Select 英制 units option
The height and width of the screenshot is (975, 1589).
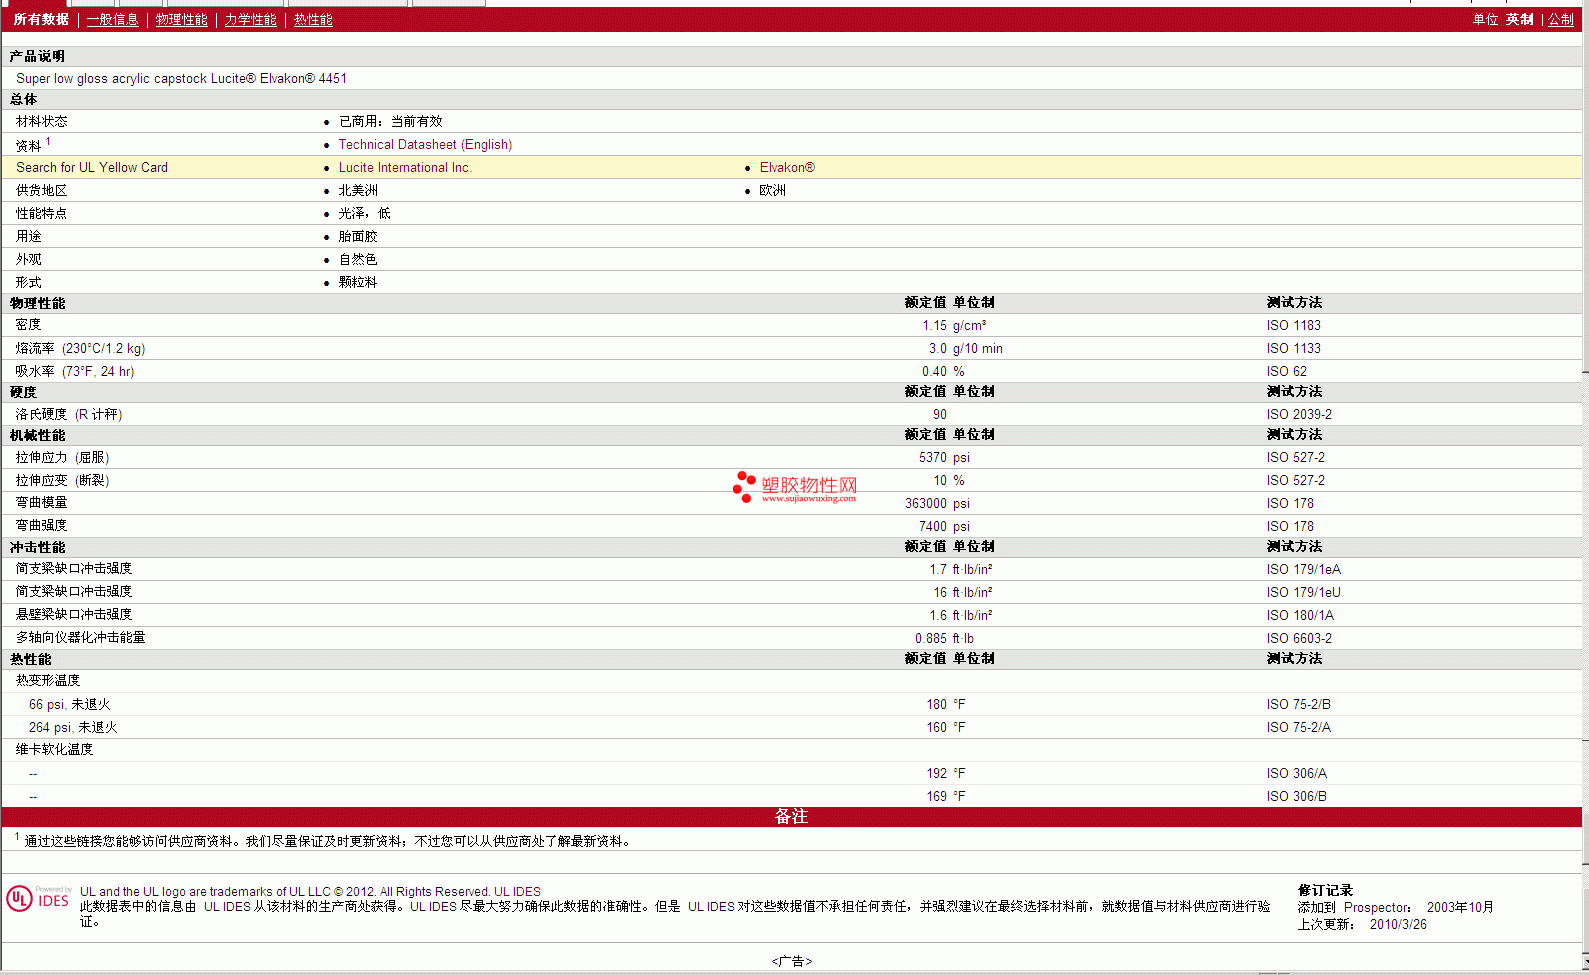tap(1519, 20)
